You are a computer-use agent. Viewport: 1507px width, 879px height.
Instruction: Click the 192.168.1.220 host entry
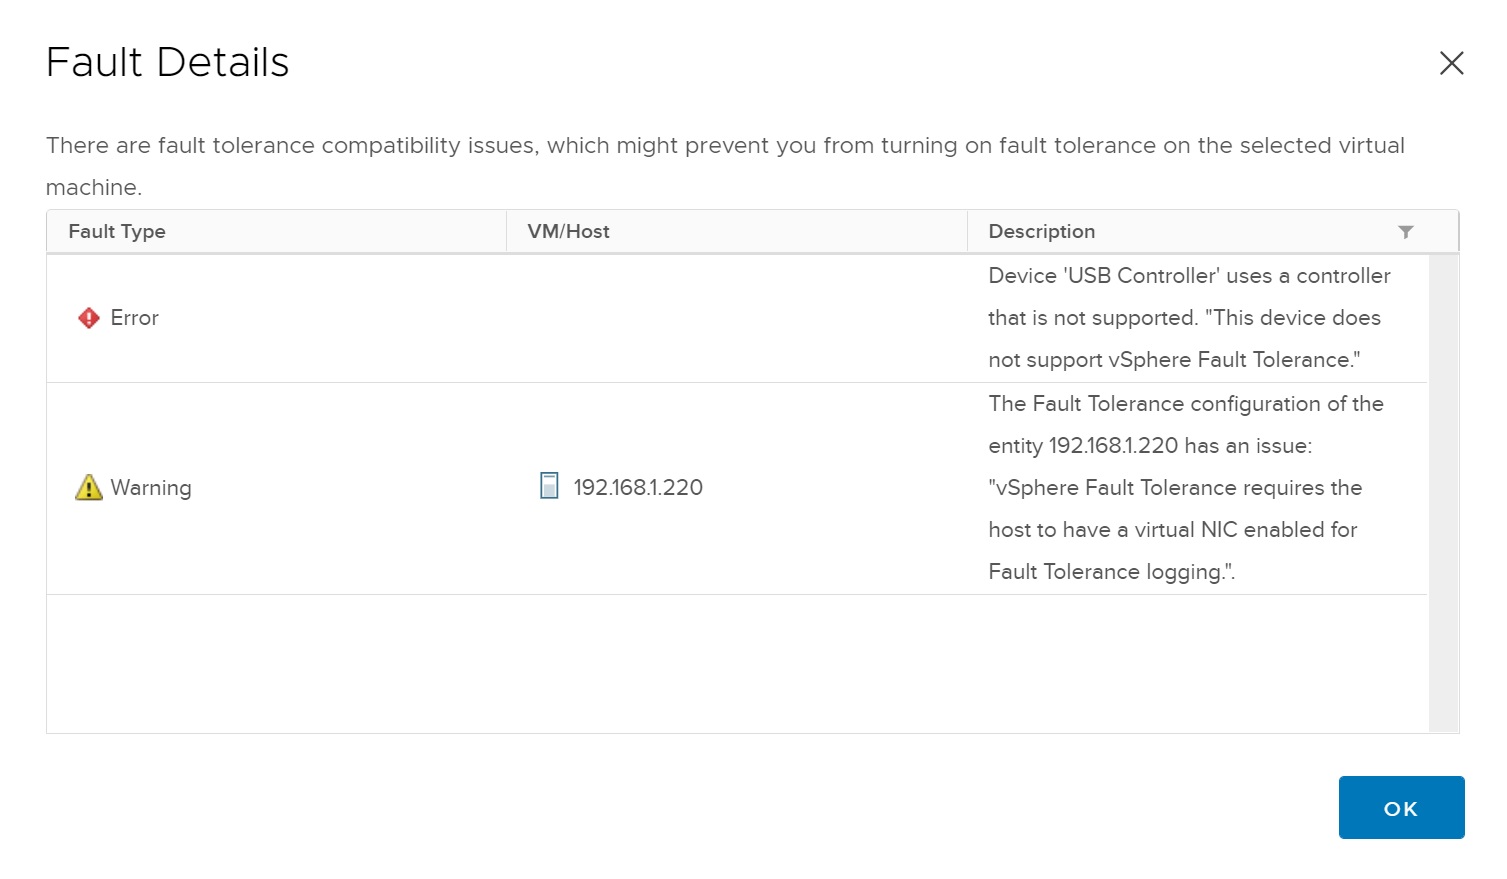(638, 488)
